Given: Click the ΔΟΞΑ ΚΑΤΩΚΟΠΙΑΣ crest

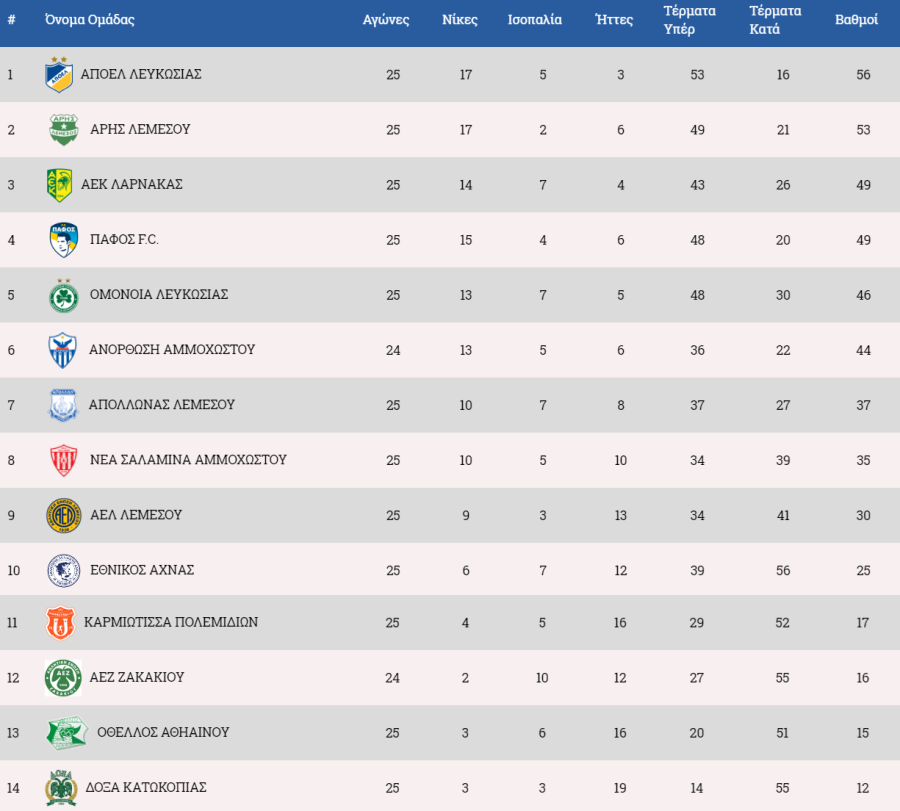Looking at the screenshot, I should point(61,787).
